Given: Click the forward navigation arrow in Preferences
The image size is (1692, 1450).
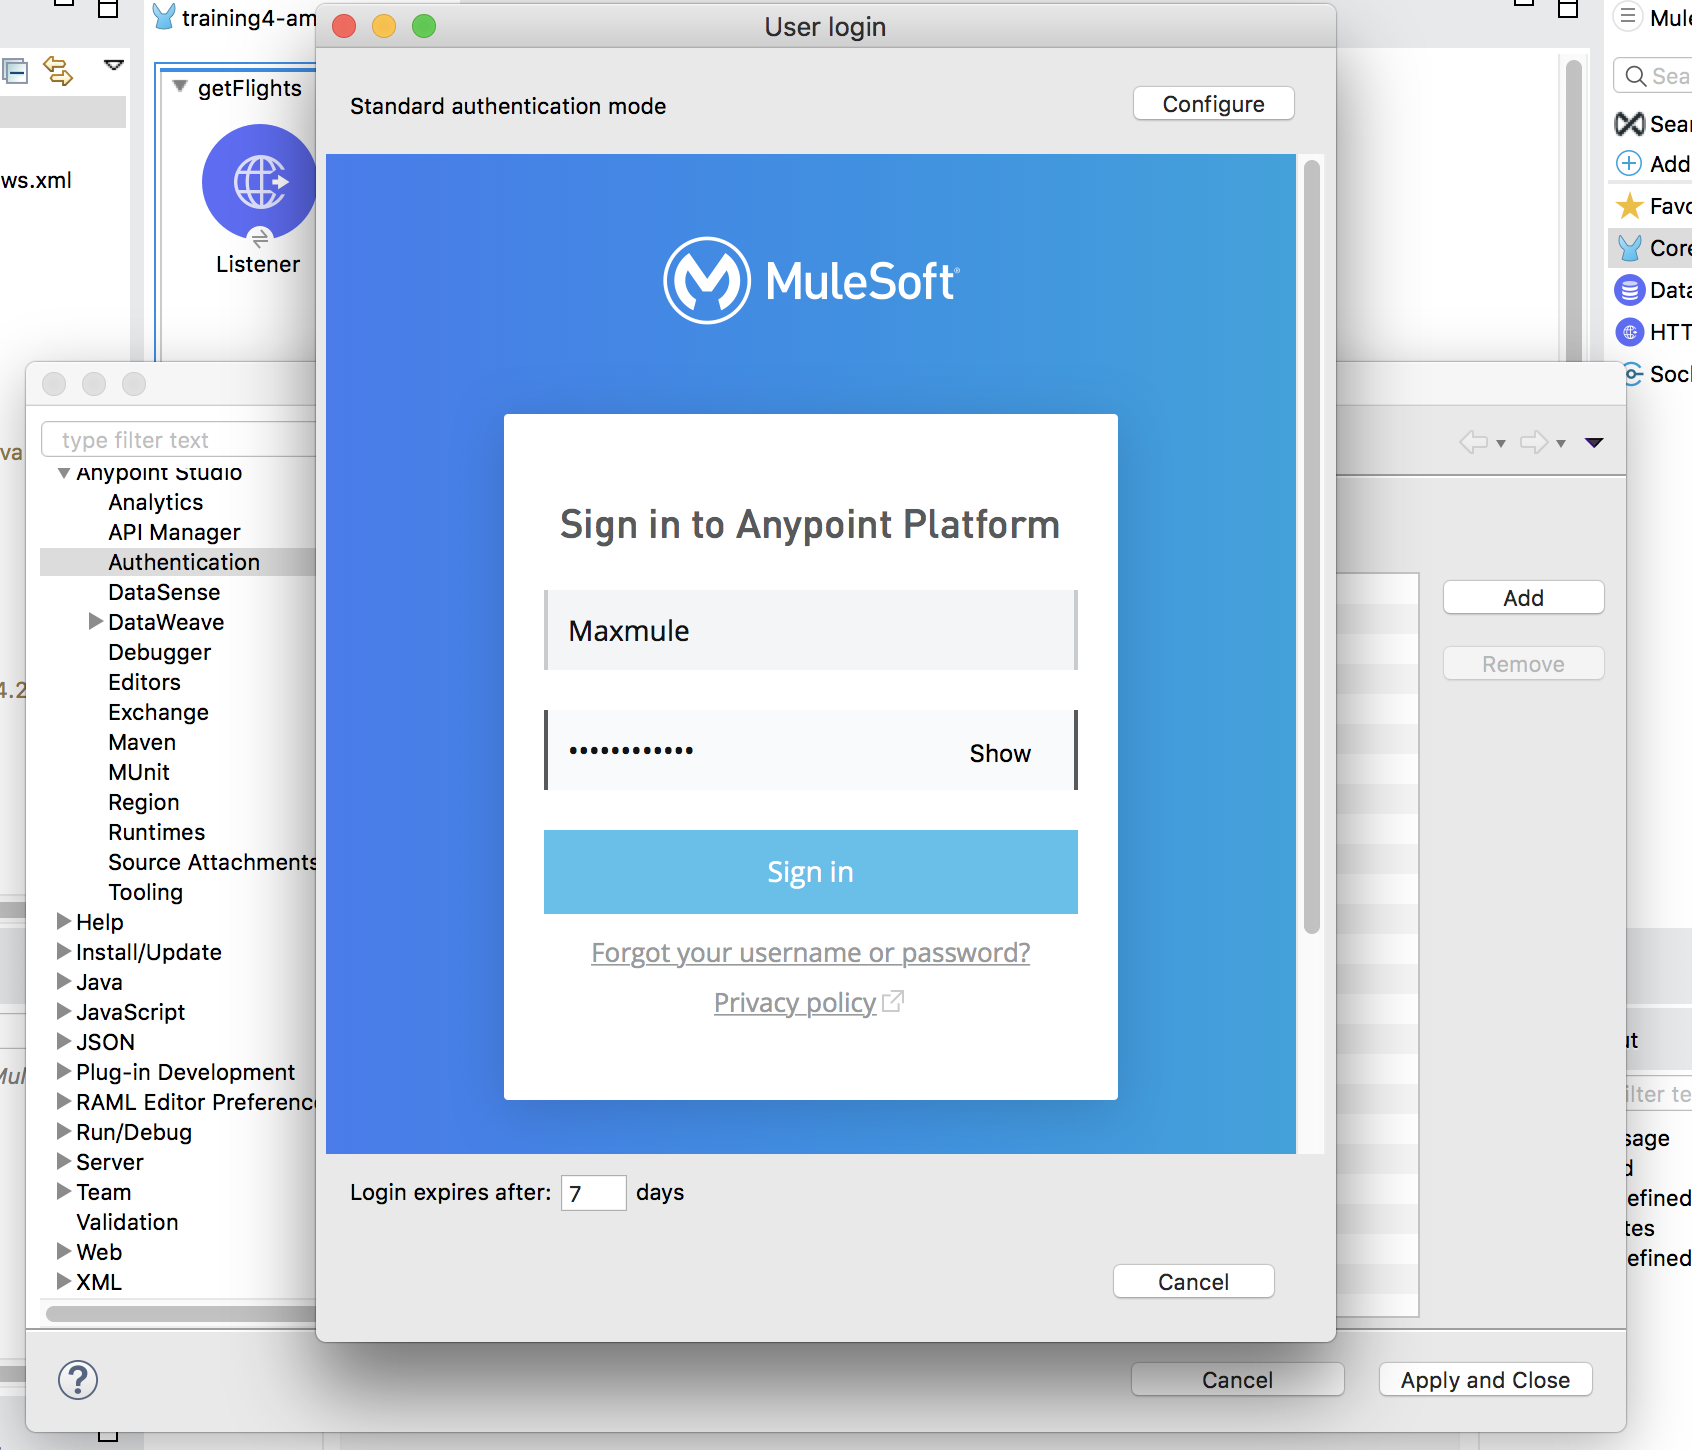Looking at the screenshot, I should point(1534,442).
